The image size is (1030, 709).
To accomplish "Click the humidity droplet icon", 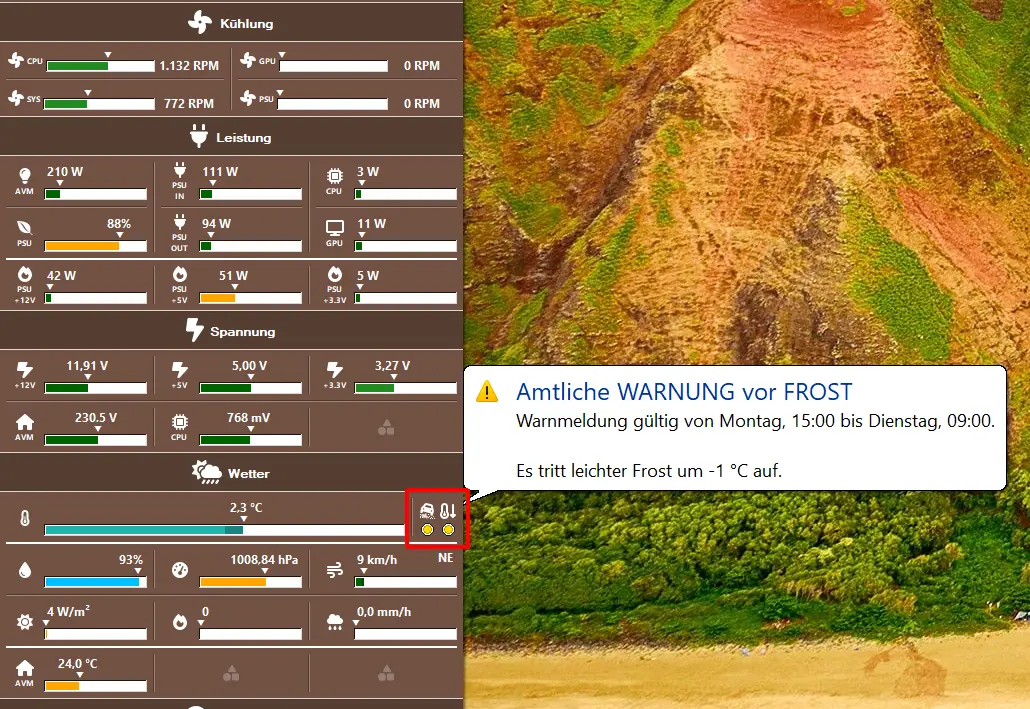I will tap(24, 570).
